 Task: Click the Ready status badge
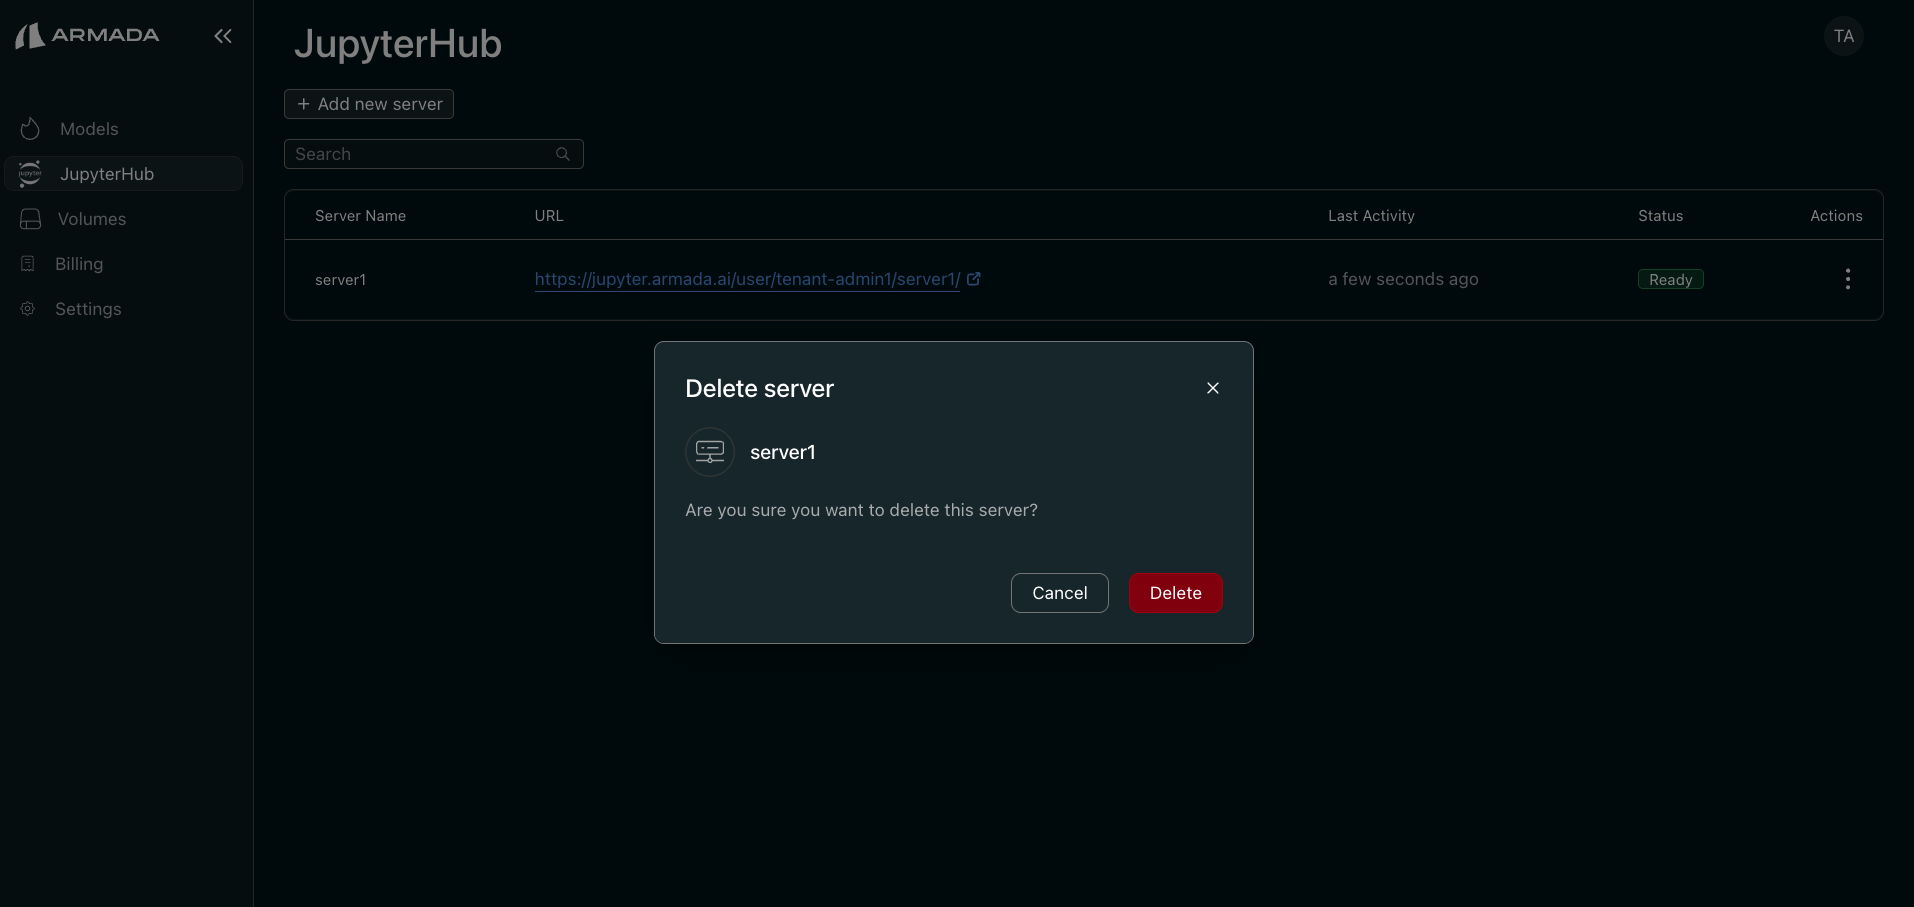pos(1669,279)
